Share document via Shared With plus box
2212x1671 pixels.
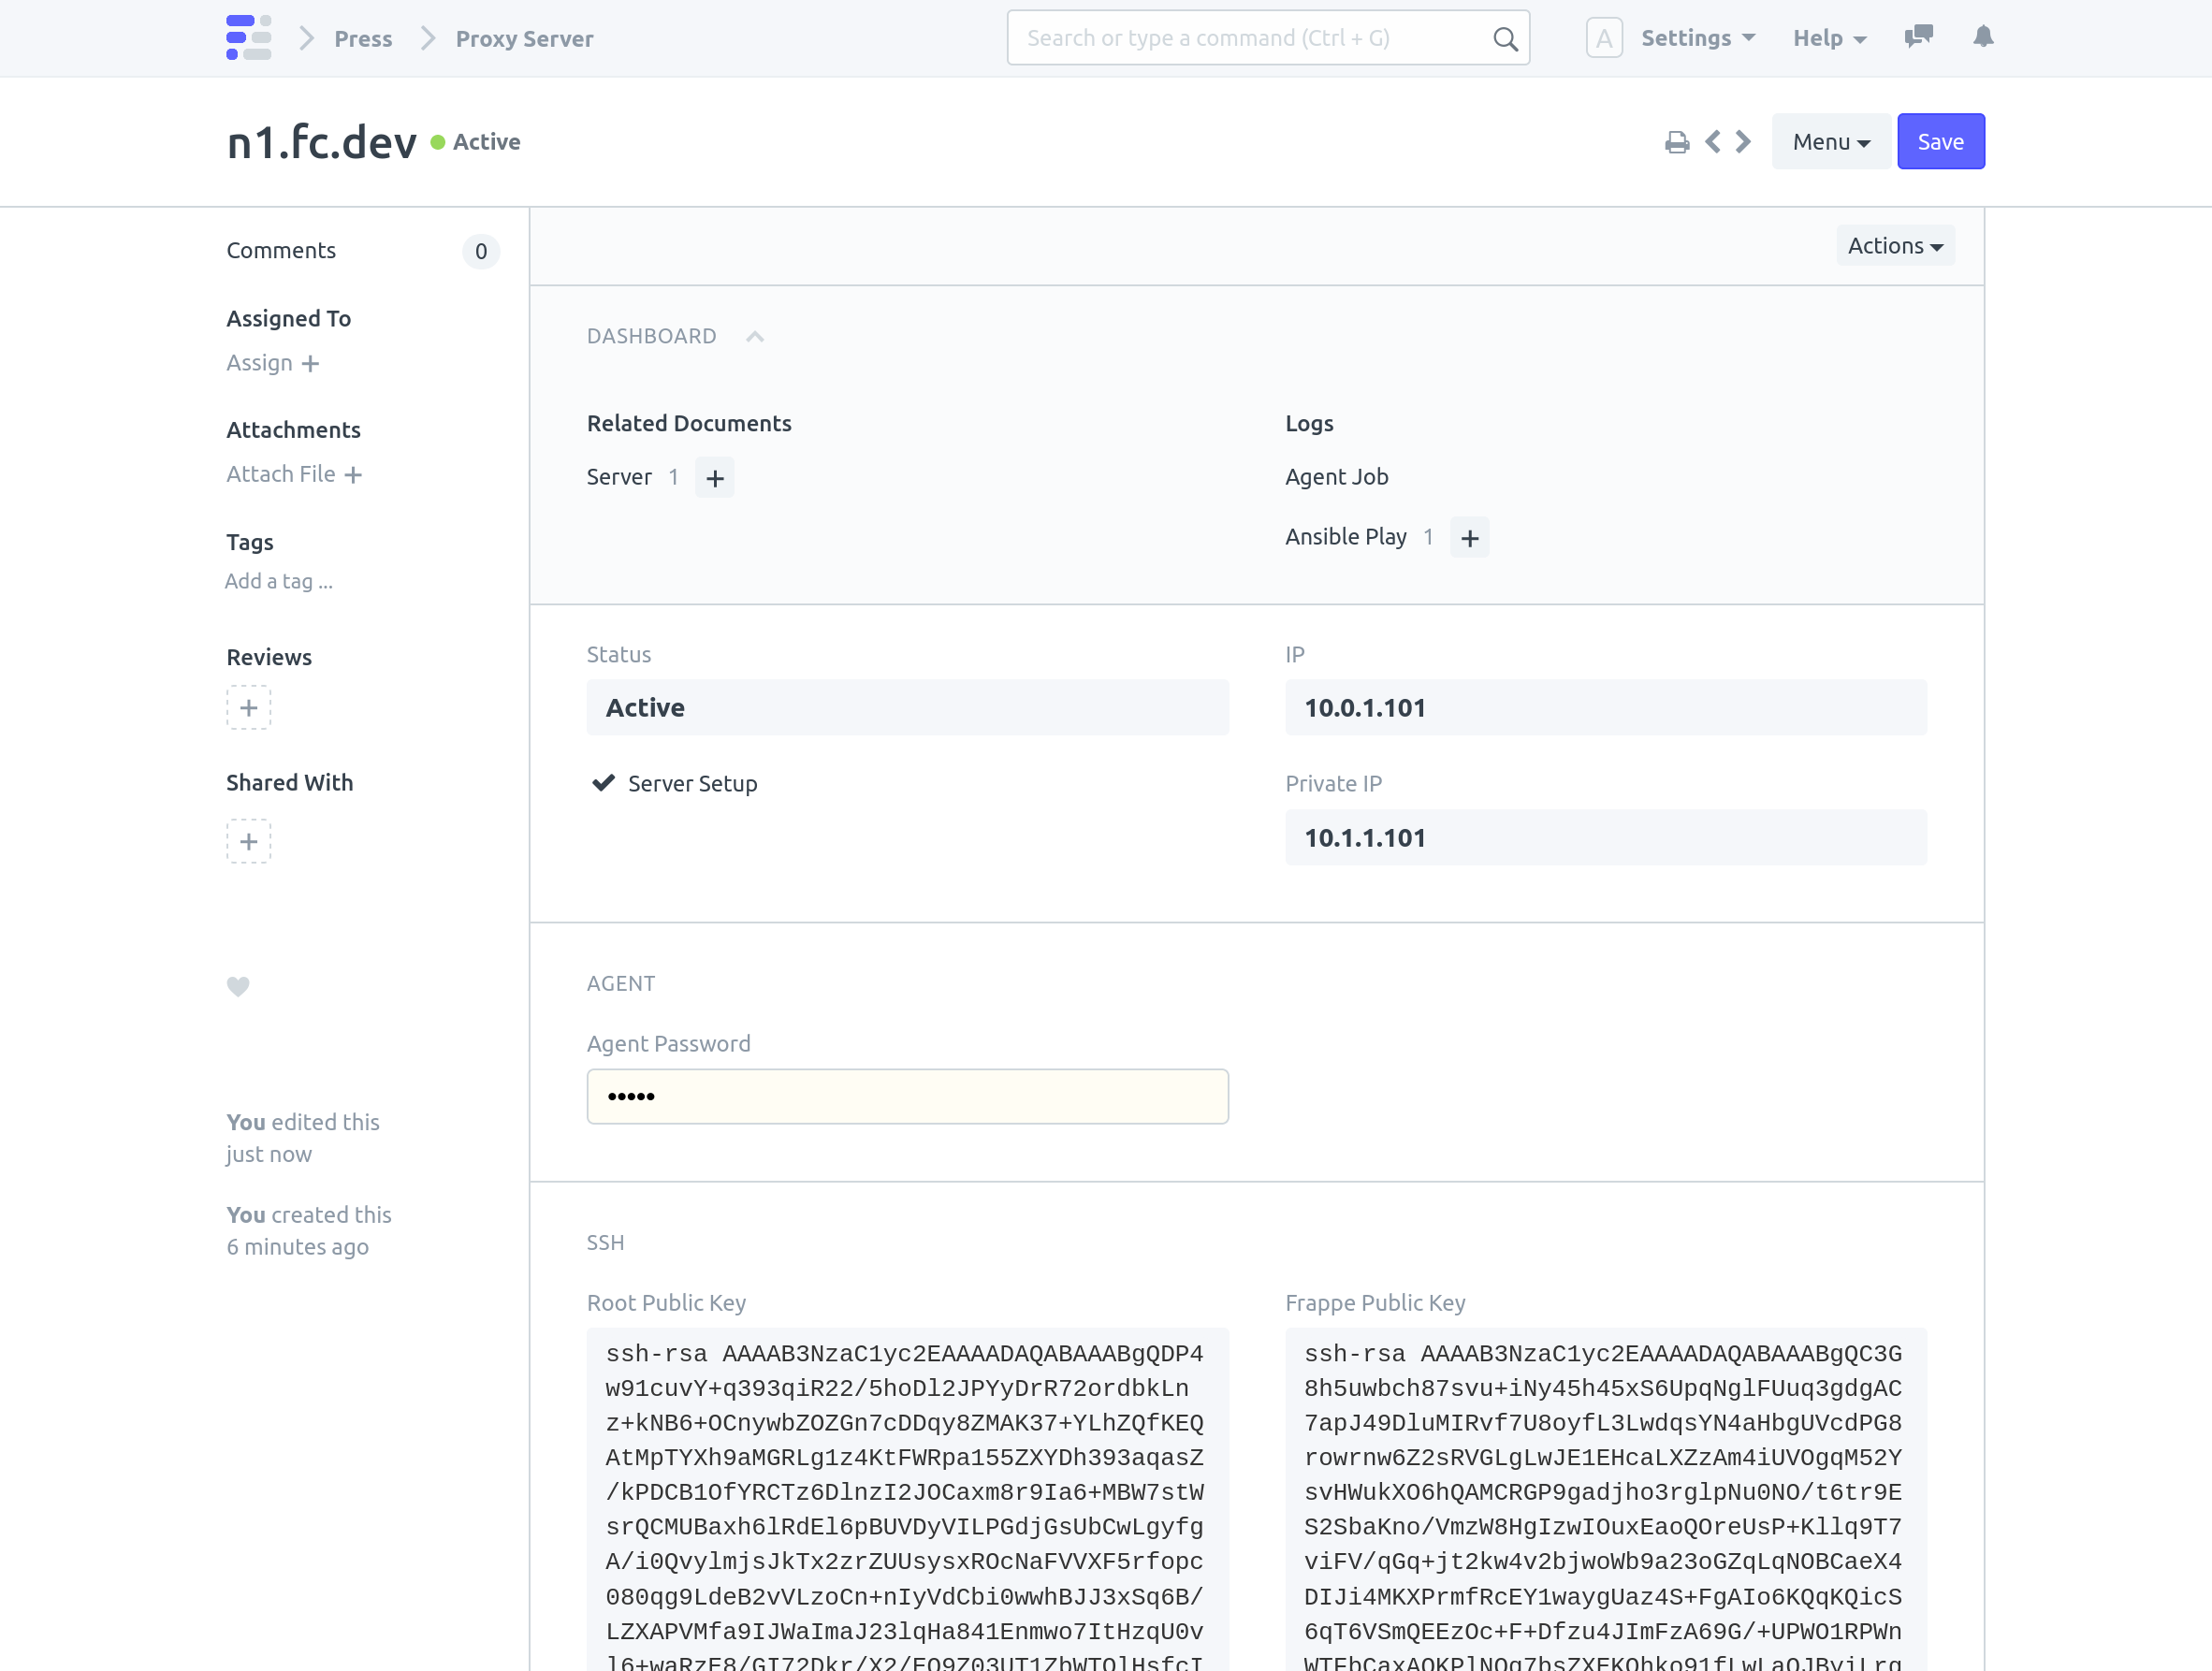coord(248,841)
